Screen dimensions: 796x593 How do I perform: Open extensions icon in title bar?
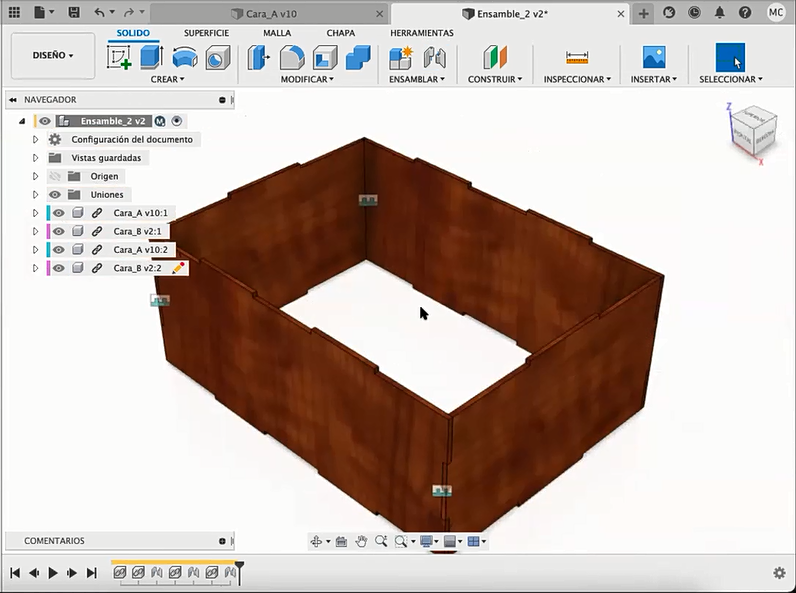pyautogui.click(x=669, y=13)
